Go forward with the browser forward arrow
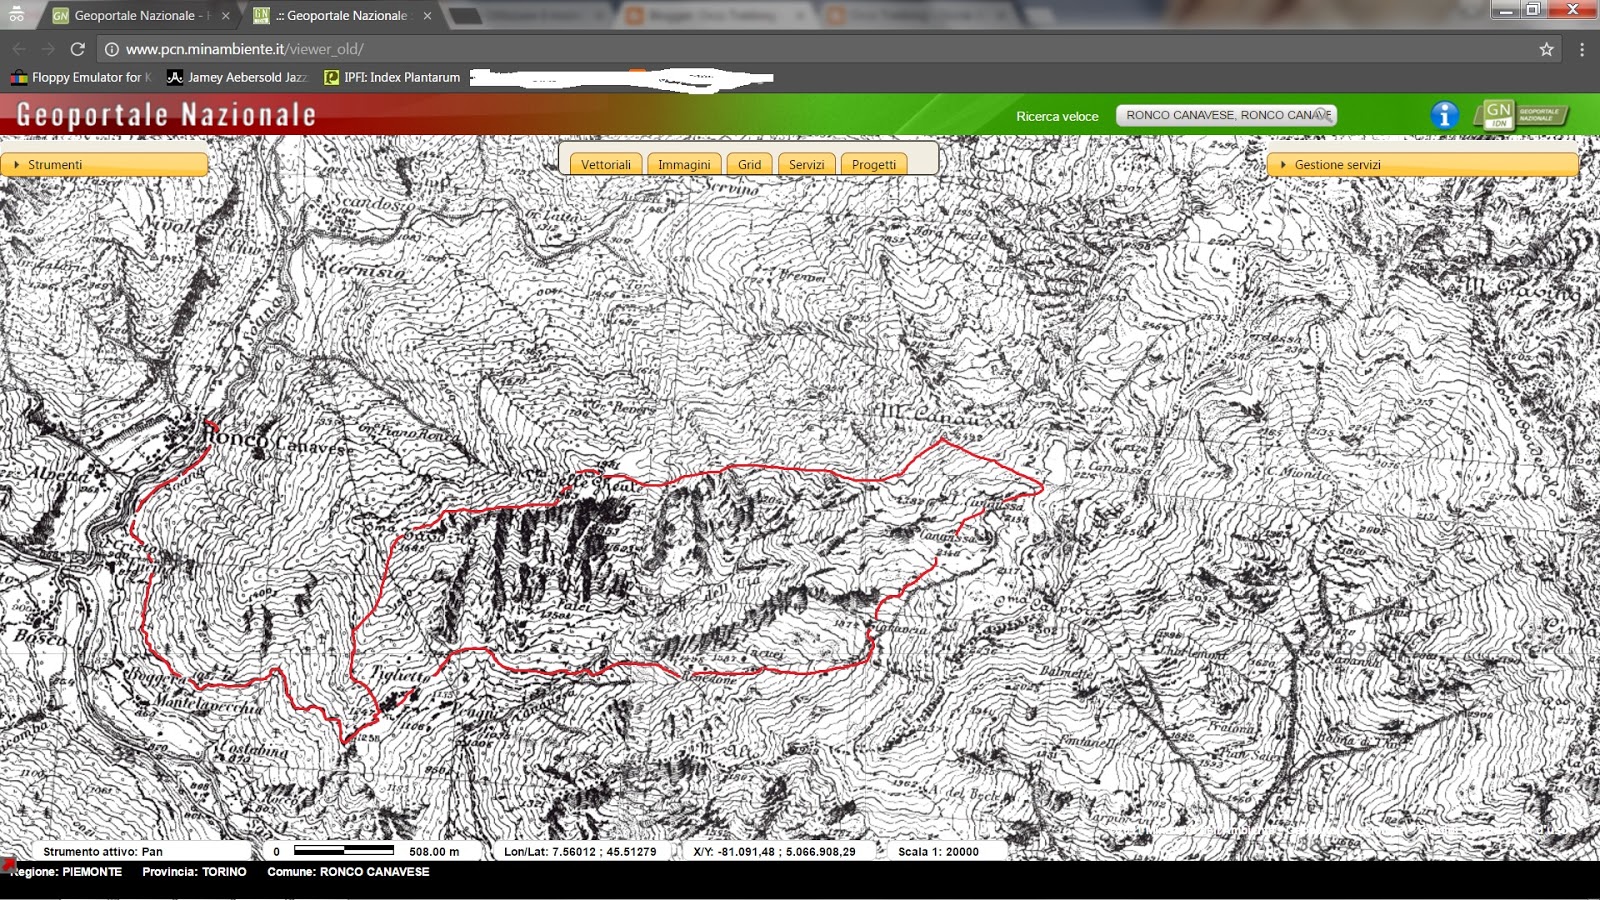The height and width of the screenshot is (900, 1600). pyautogui.click(x=48, y=49)
